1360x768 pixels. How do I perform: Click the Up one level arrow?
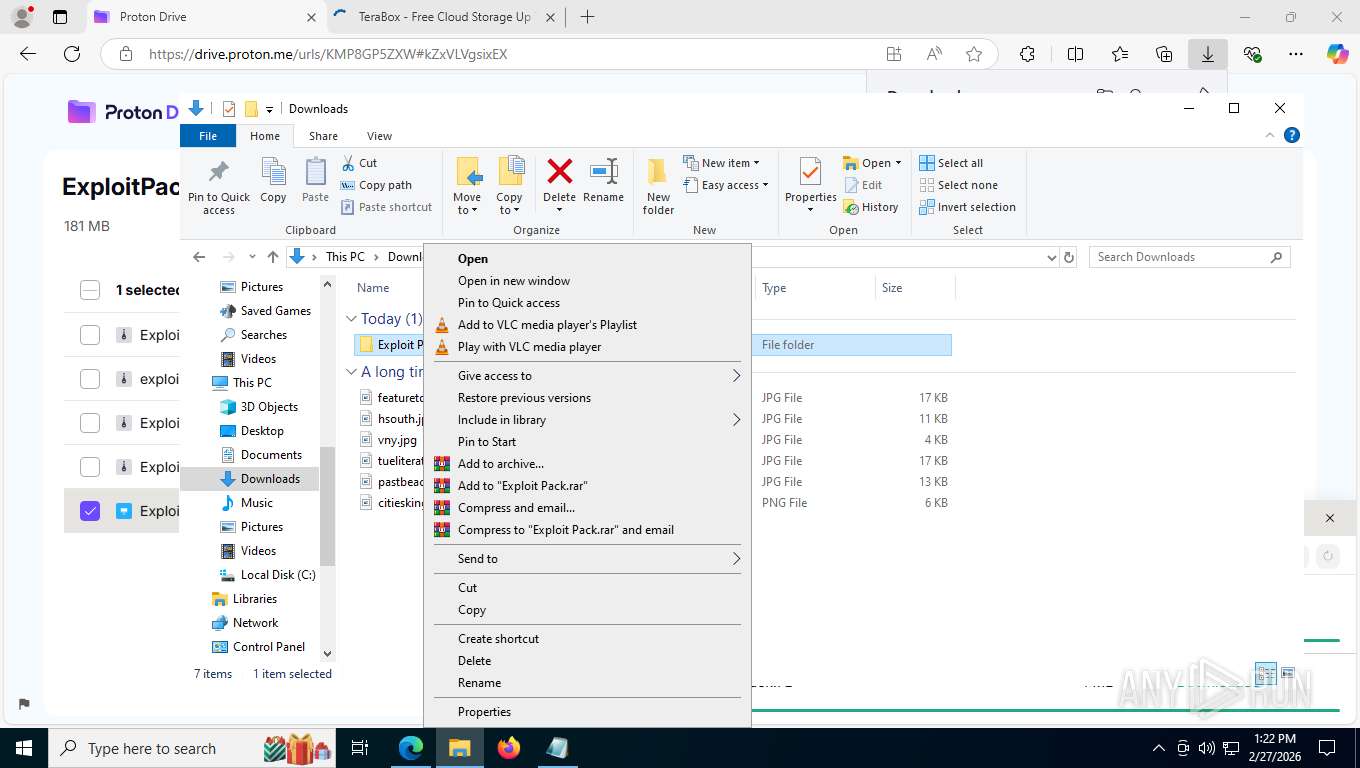[x=273, y=257]
